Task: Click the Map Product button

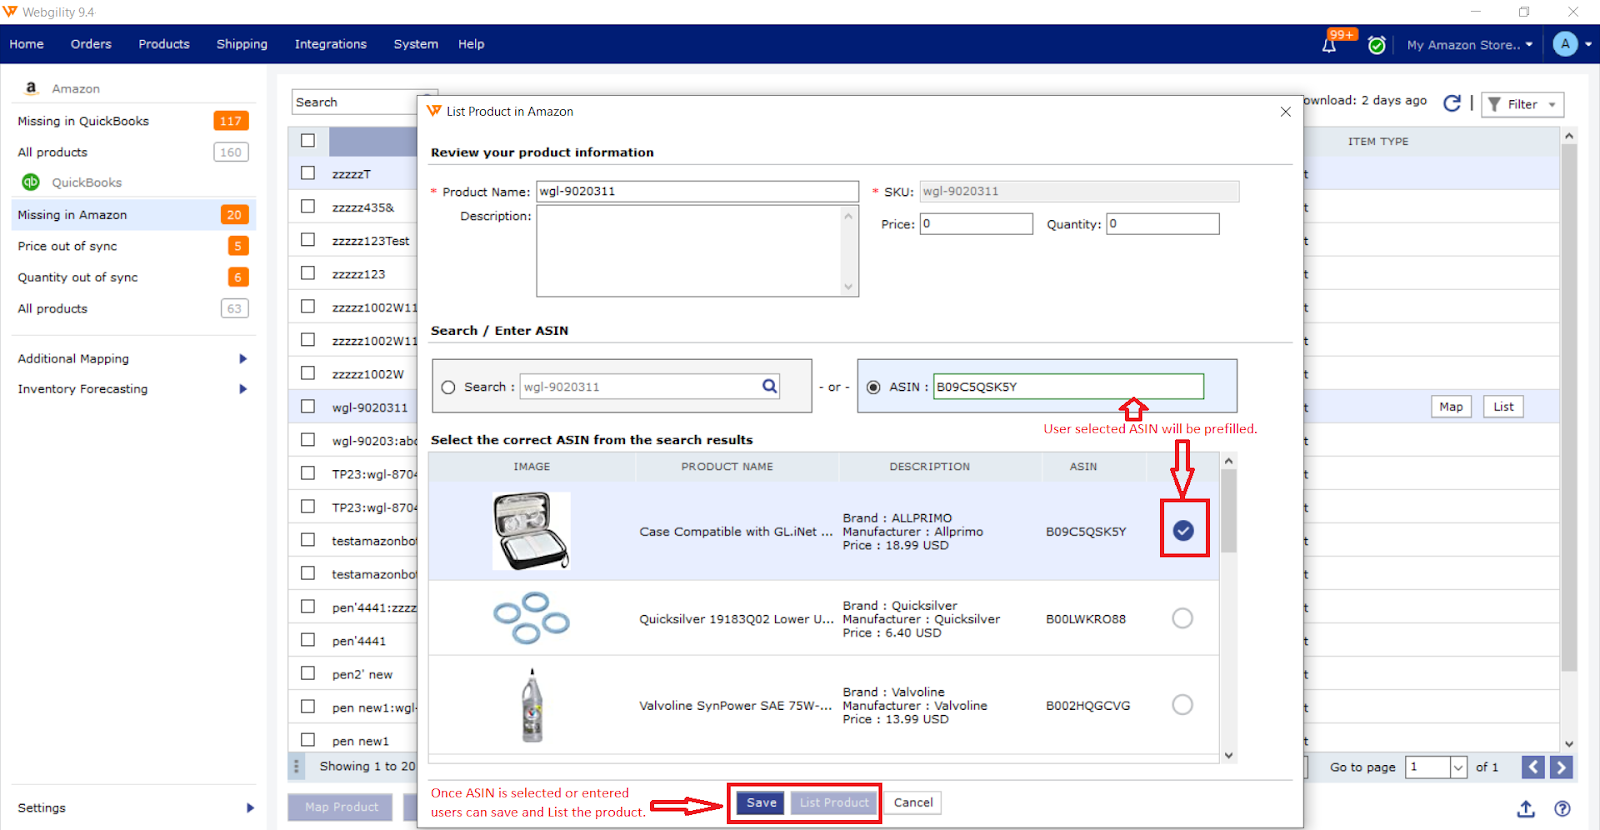Action: pyautogui.click(x=342, y=807)
